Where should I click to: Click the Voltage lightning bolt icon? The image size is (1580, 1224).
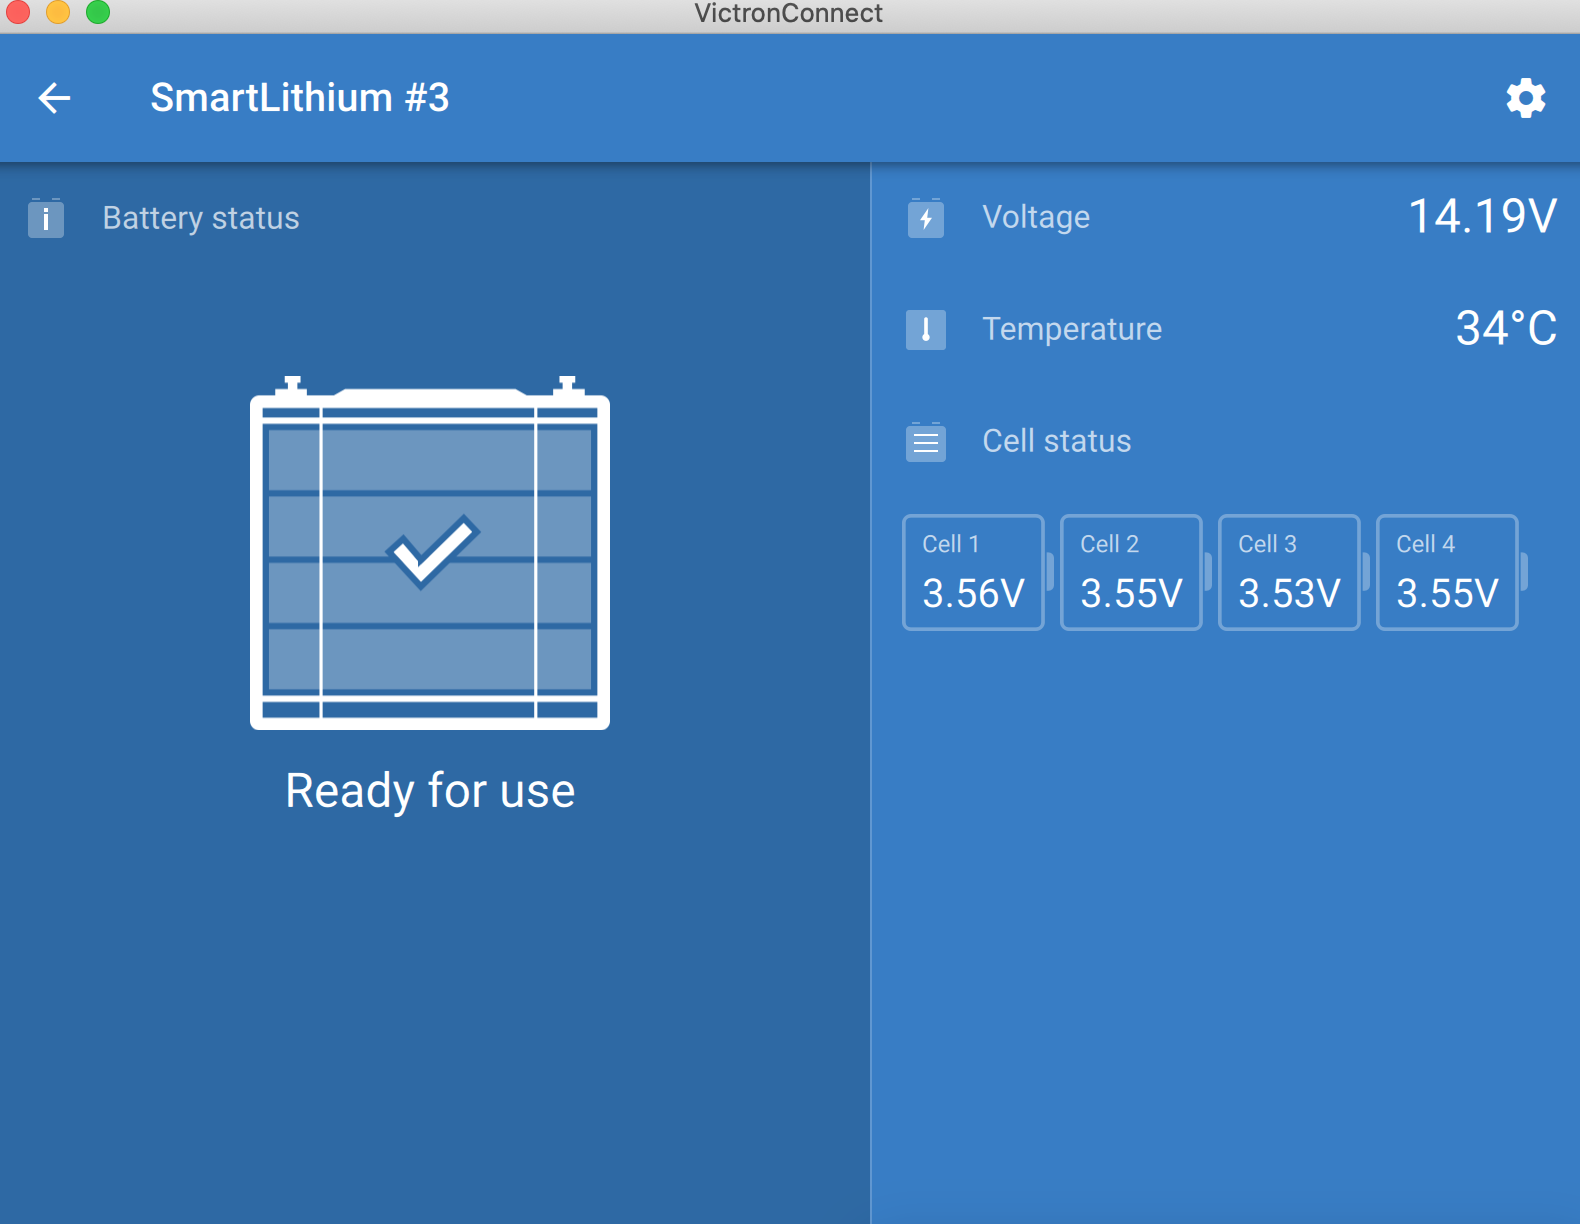click(925, 218)
